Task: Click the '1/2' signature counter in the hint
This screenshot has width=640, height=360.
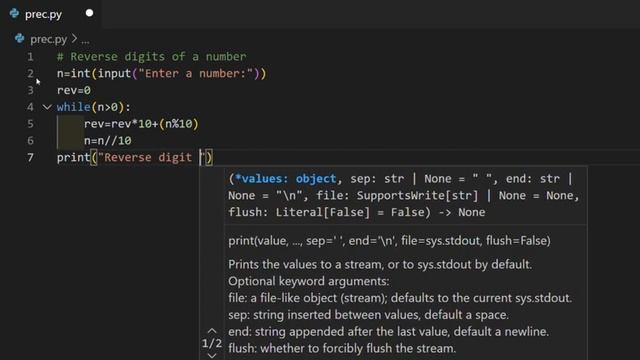Action: pos(212,343)
